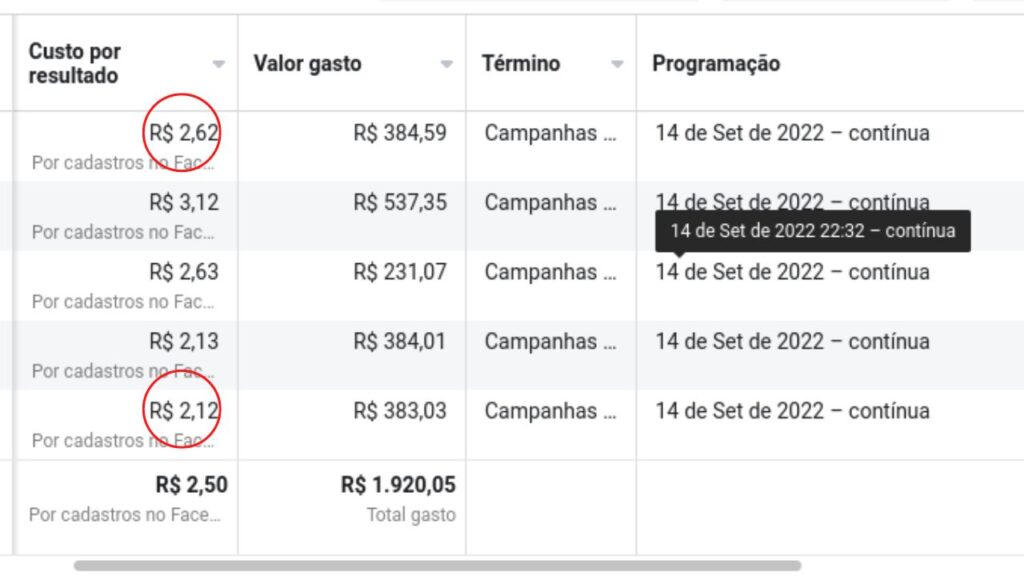Click the R$ 537,35 amount spent value
The width and height of the screenshot is (1024, 576).
pyautogui.click(x=400, y=203)
